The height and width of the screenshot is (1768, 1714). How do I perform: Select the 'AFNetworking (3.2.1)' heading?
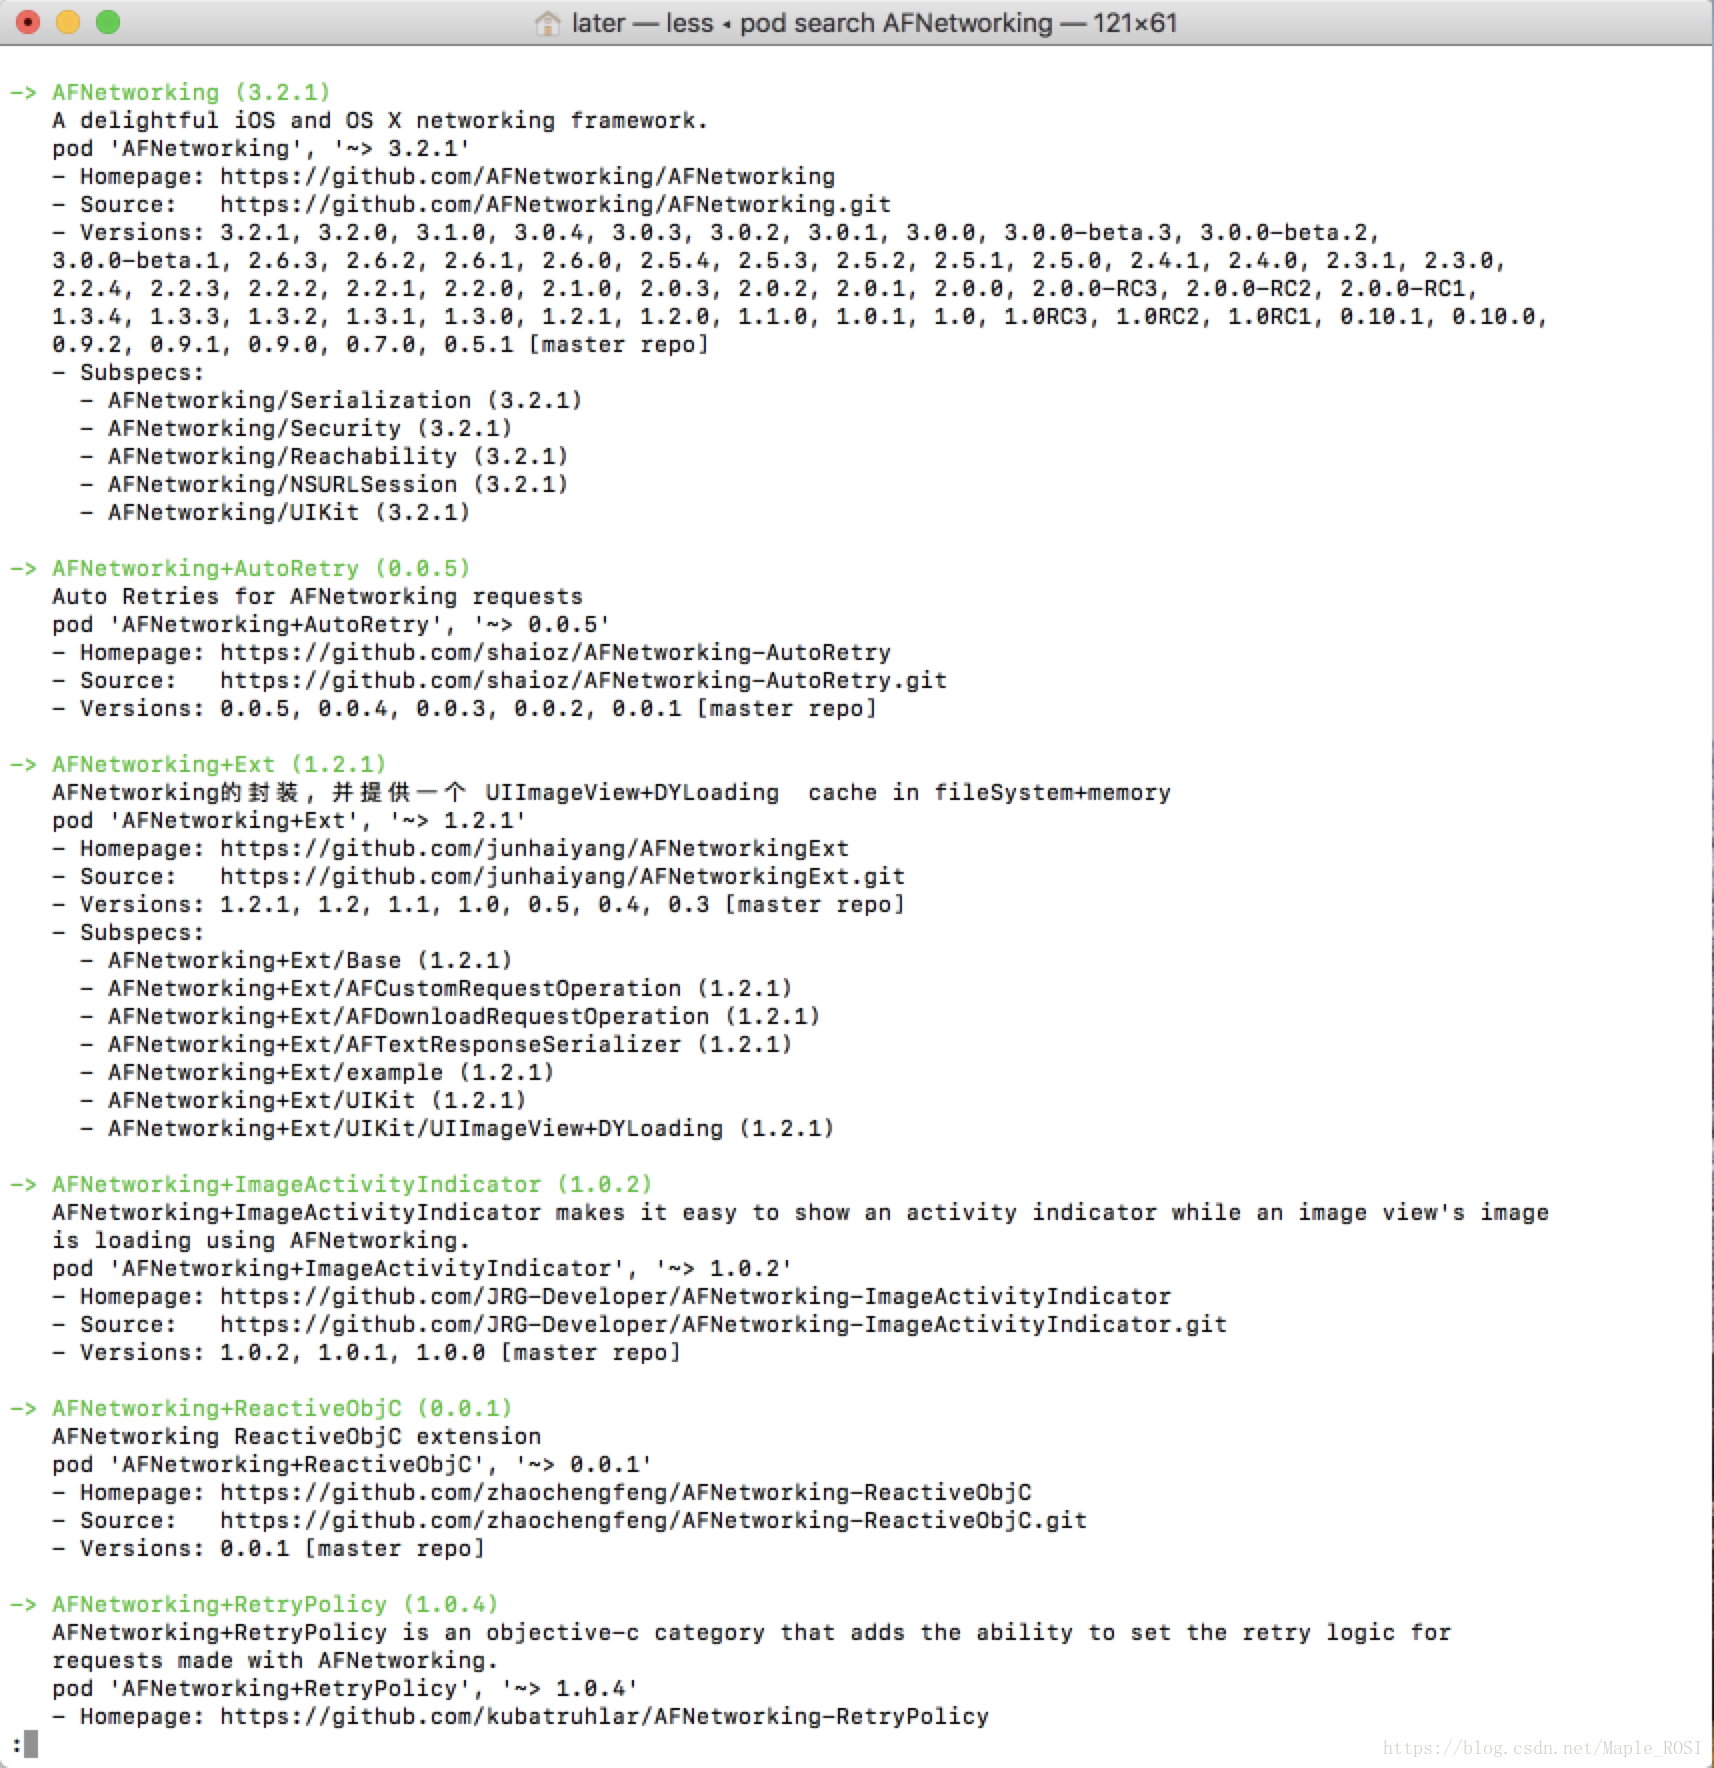point(191,92)
